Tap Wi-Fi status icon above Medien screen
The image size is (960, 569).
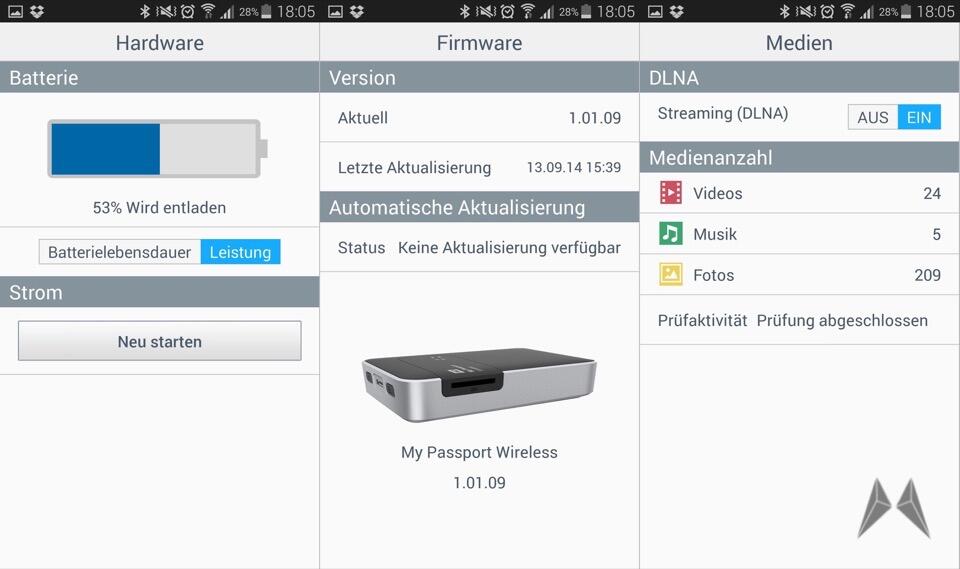tap(848, 11)
